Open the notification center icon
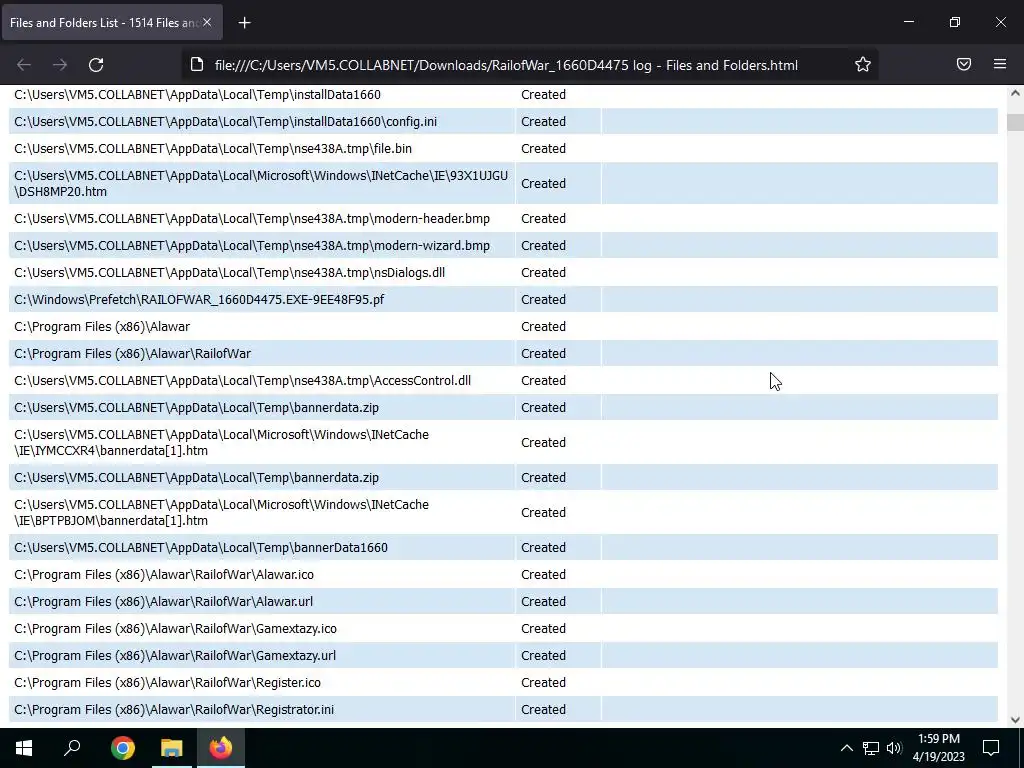Image resolution: width=1024 pixels, height=768 pixels. click(x=991, y=748)
